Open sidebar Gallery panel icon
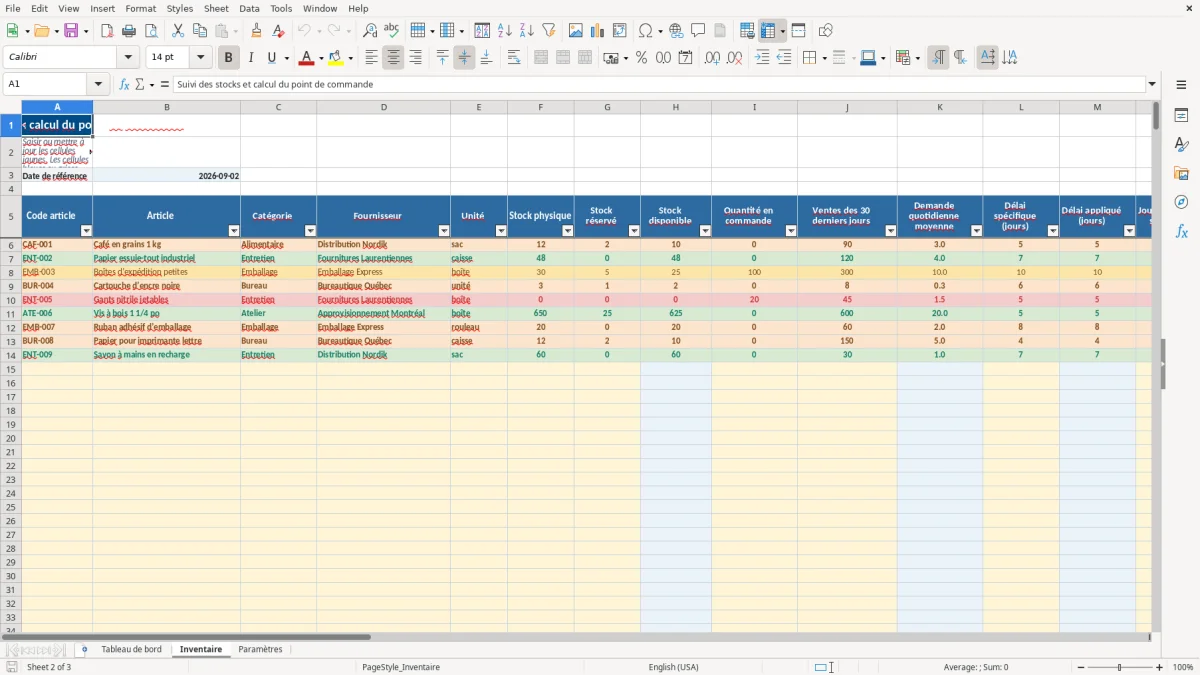 click(x=1182, y=174)
